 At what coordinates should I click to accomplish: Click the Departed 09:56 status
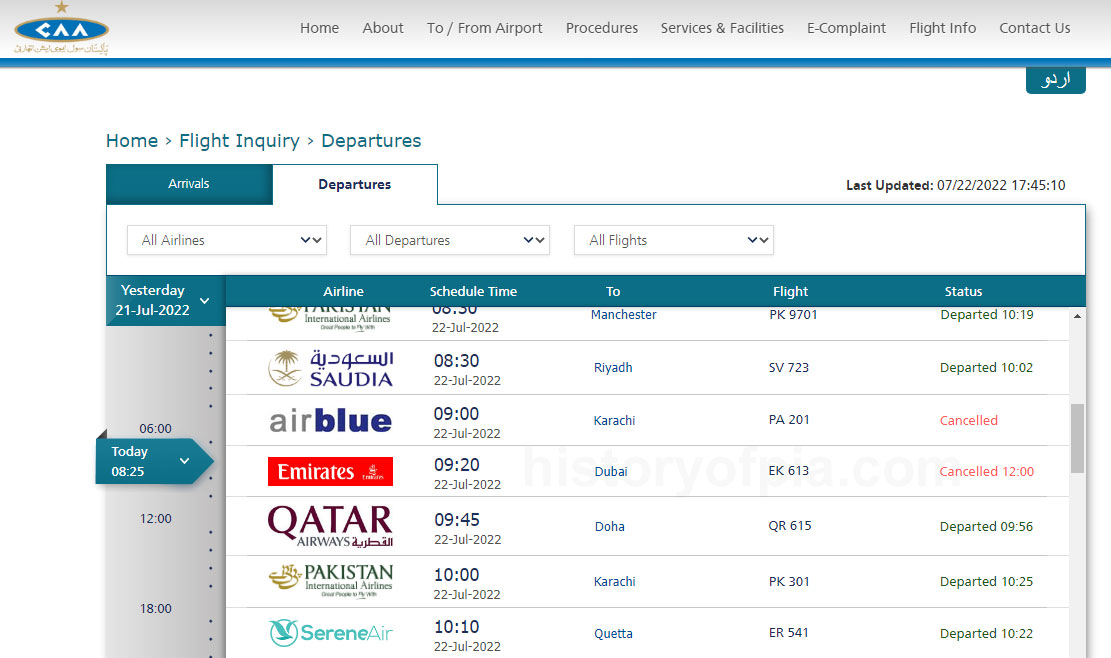point(986,526)
